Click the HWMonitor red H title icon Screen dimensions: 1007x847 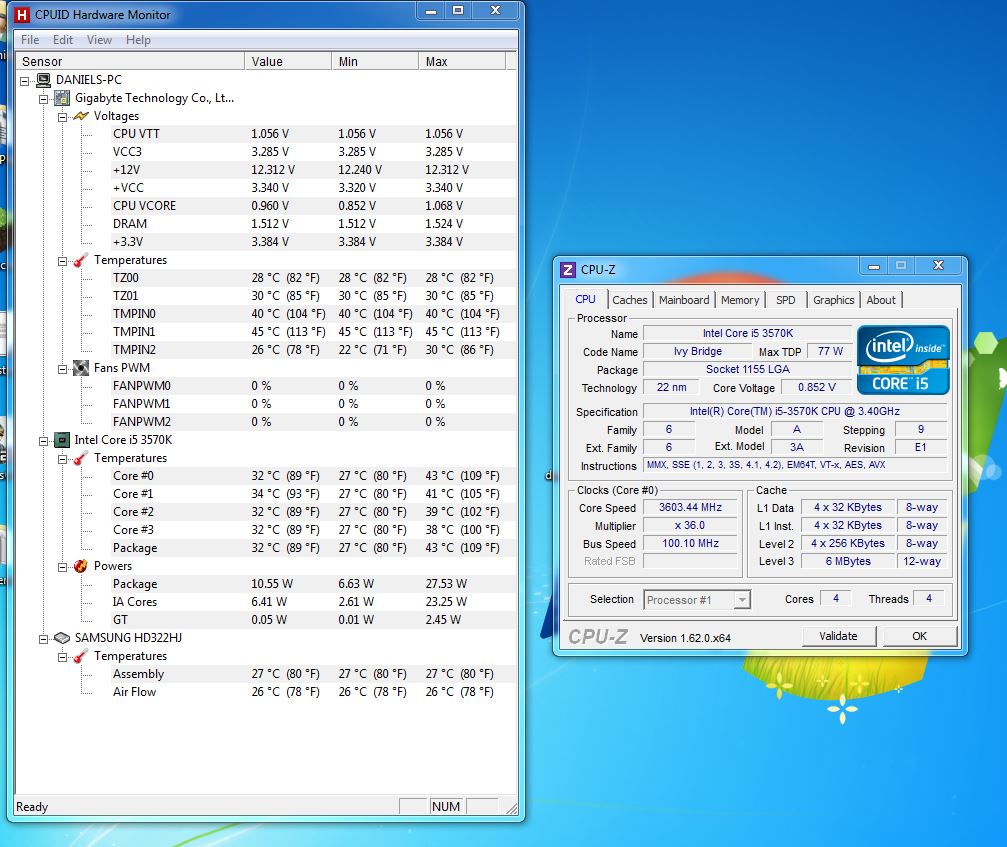coord(22,14)
